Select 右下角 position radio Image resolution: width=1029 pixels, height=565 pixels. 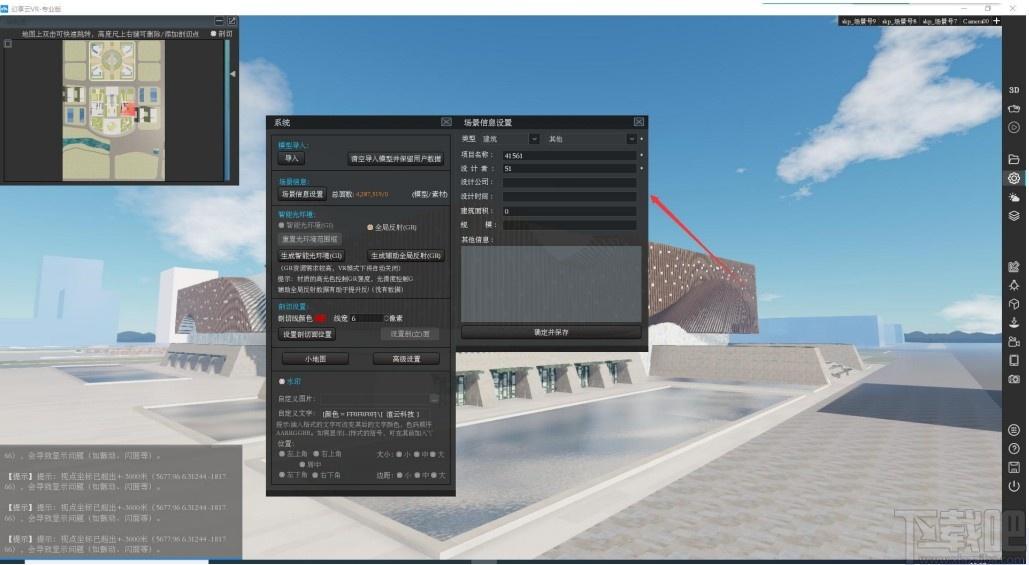click(x=316, y=474)
